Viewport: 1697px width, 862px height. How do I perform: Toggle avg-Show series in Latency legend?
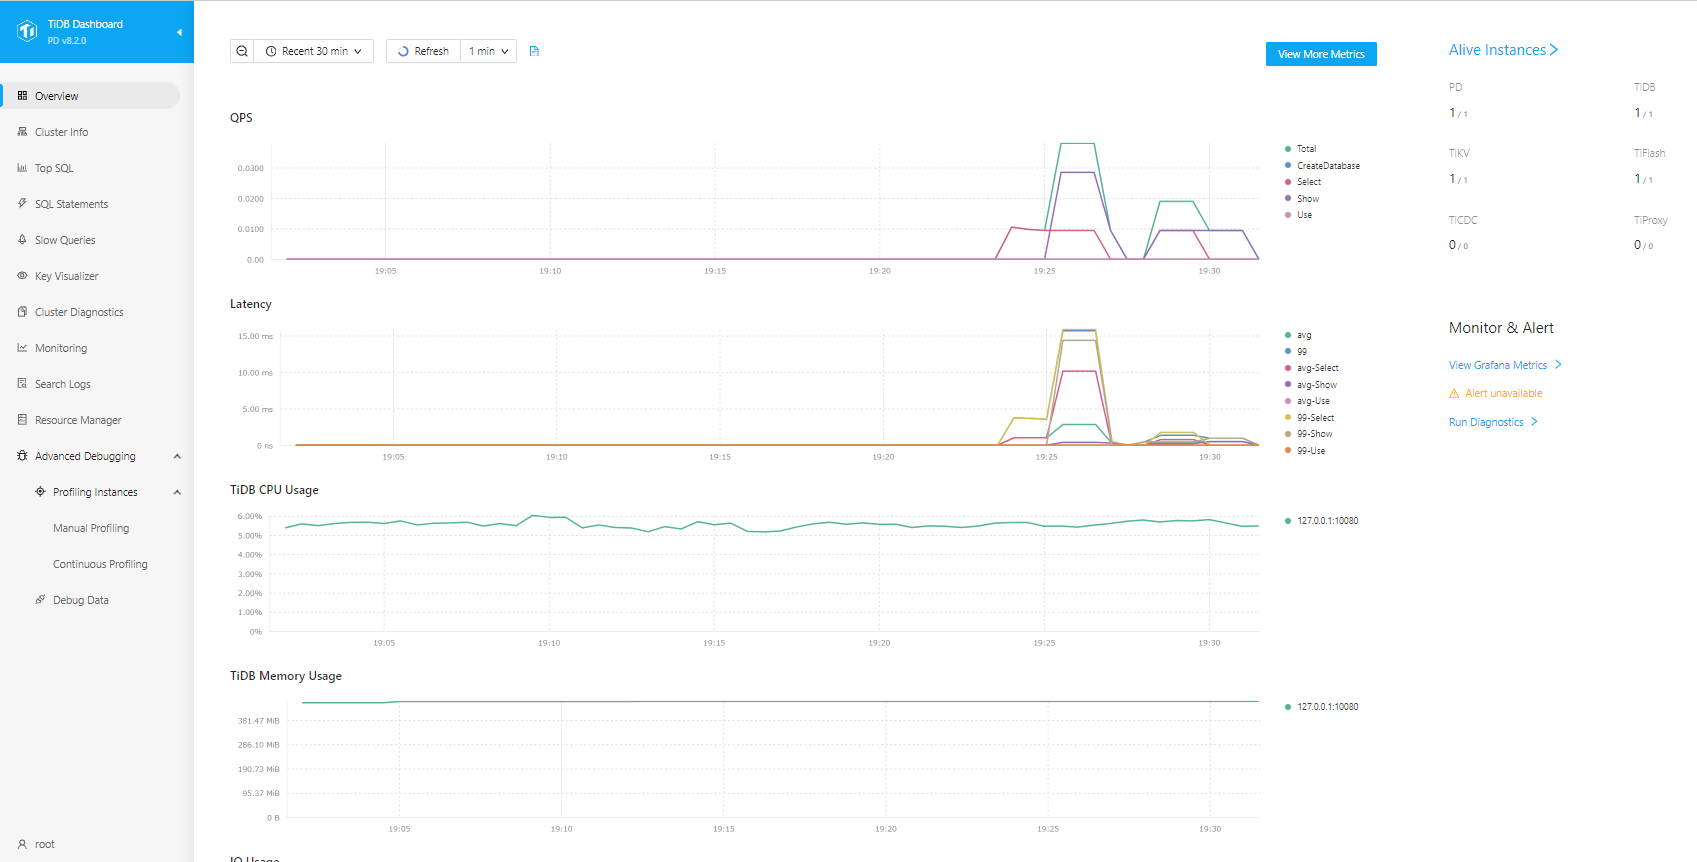pos(1311,385)
